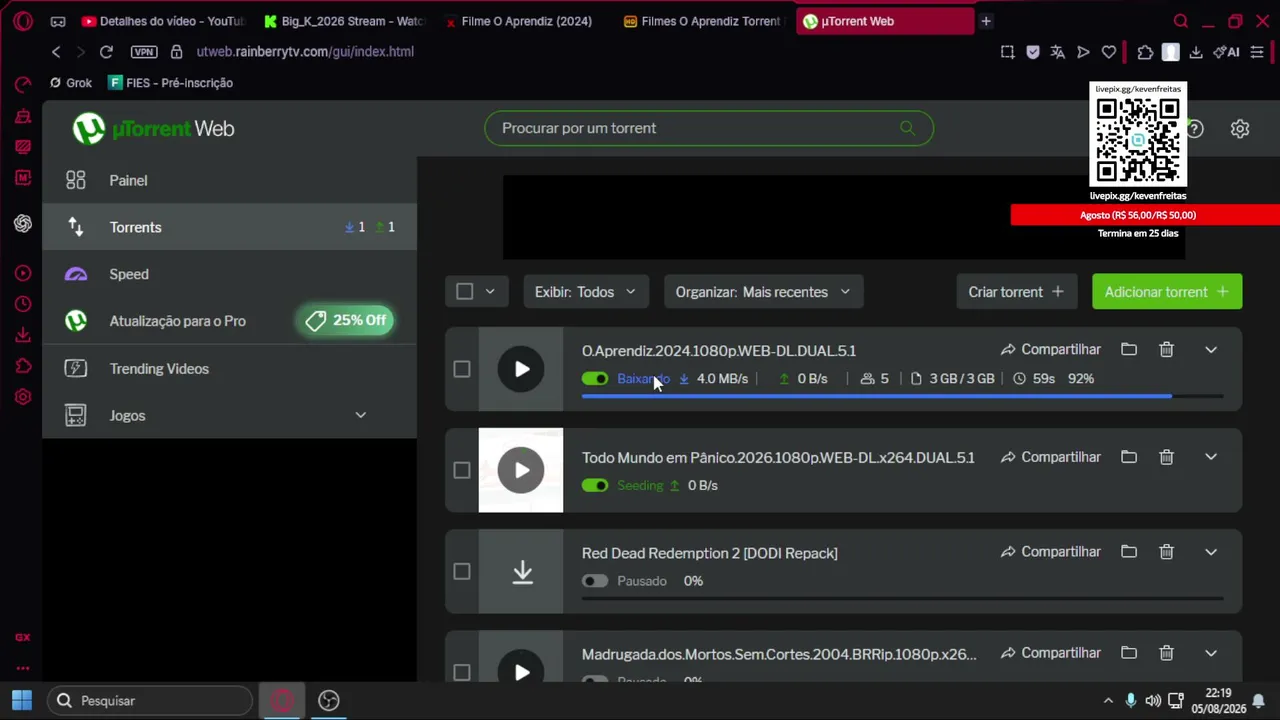Image resolution: width=1280 pixels, height=720 pixels.
Task: Check the Madrugada.dos.Mortos torrent checkbox
Action: (x=462, y=672)
